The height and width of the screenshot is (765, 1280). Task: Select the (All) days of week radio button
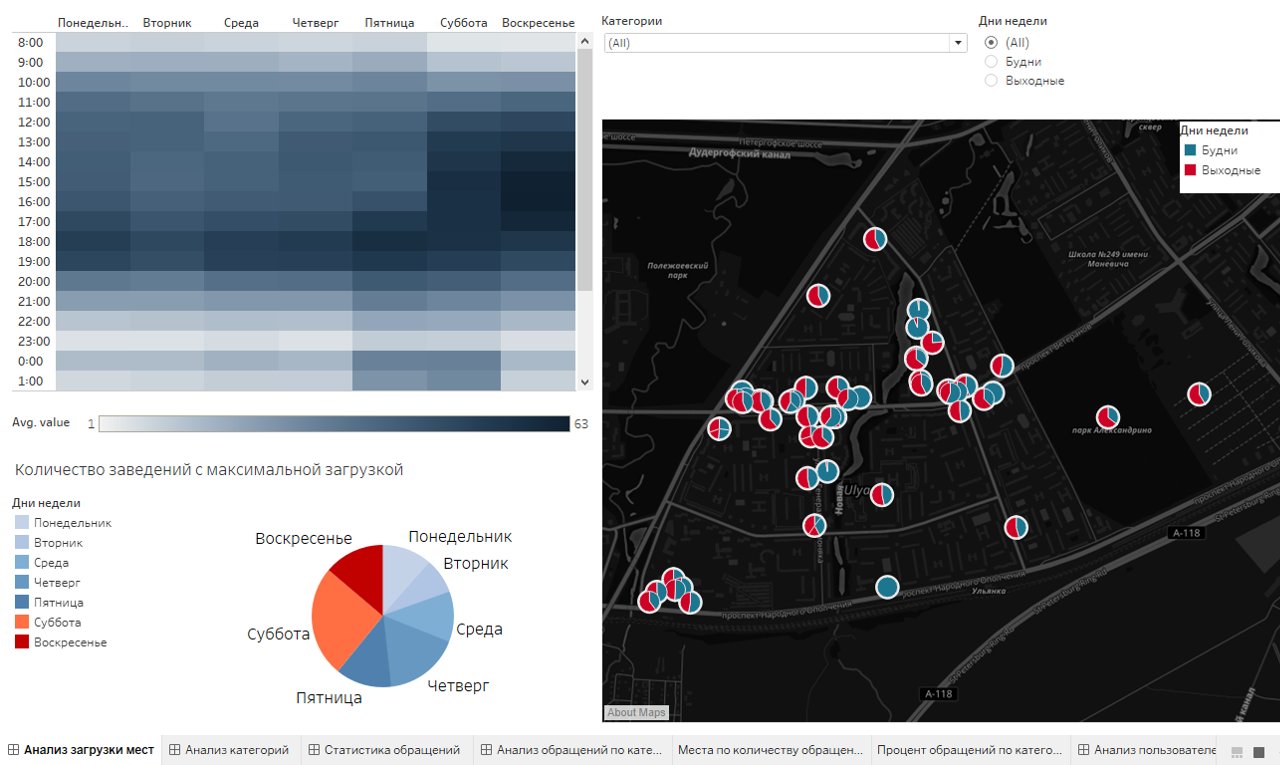tap(991, 43)
